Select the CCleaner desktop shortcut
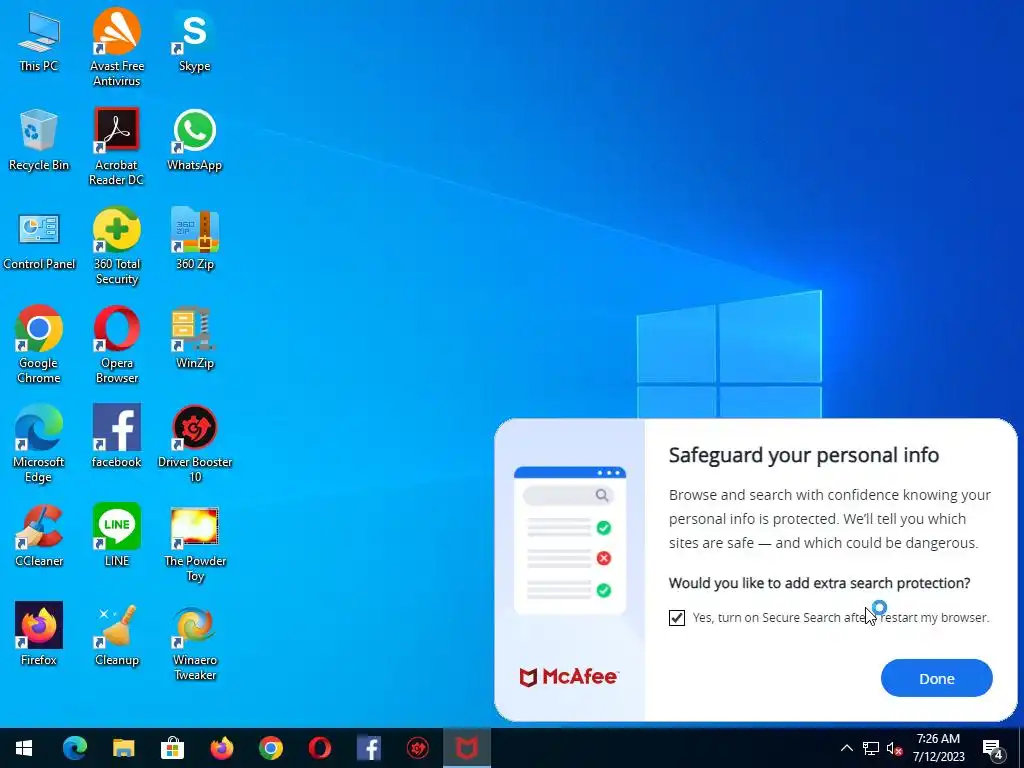 pos(39,536)
